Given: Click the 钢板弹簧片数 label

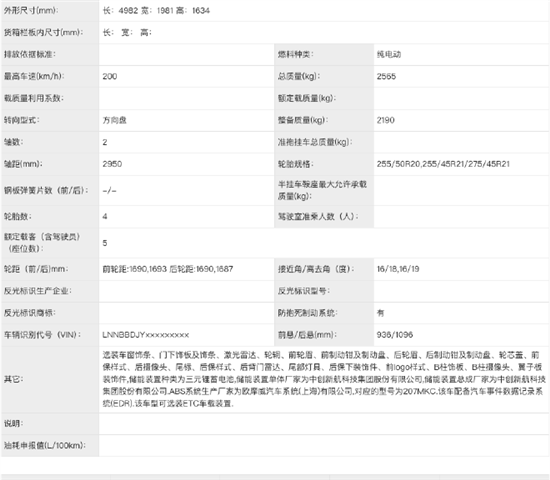Looking at the screenshot, I should (x=46, y=191).
